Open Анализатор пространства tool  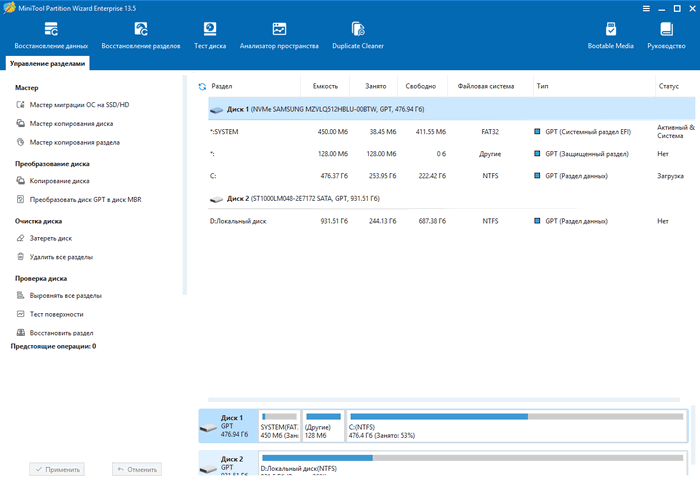[279, 35]
